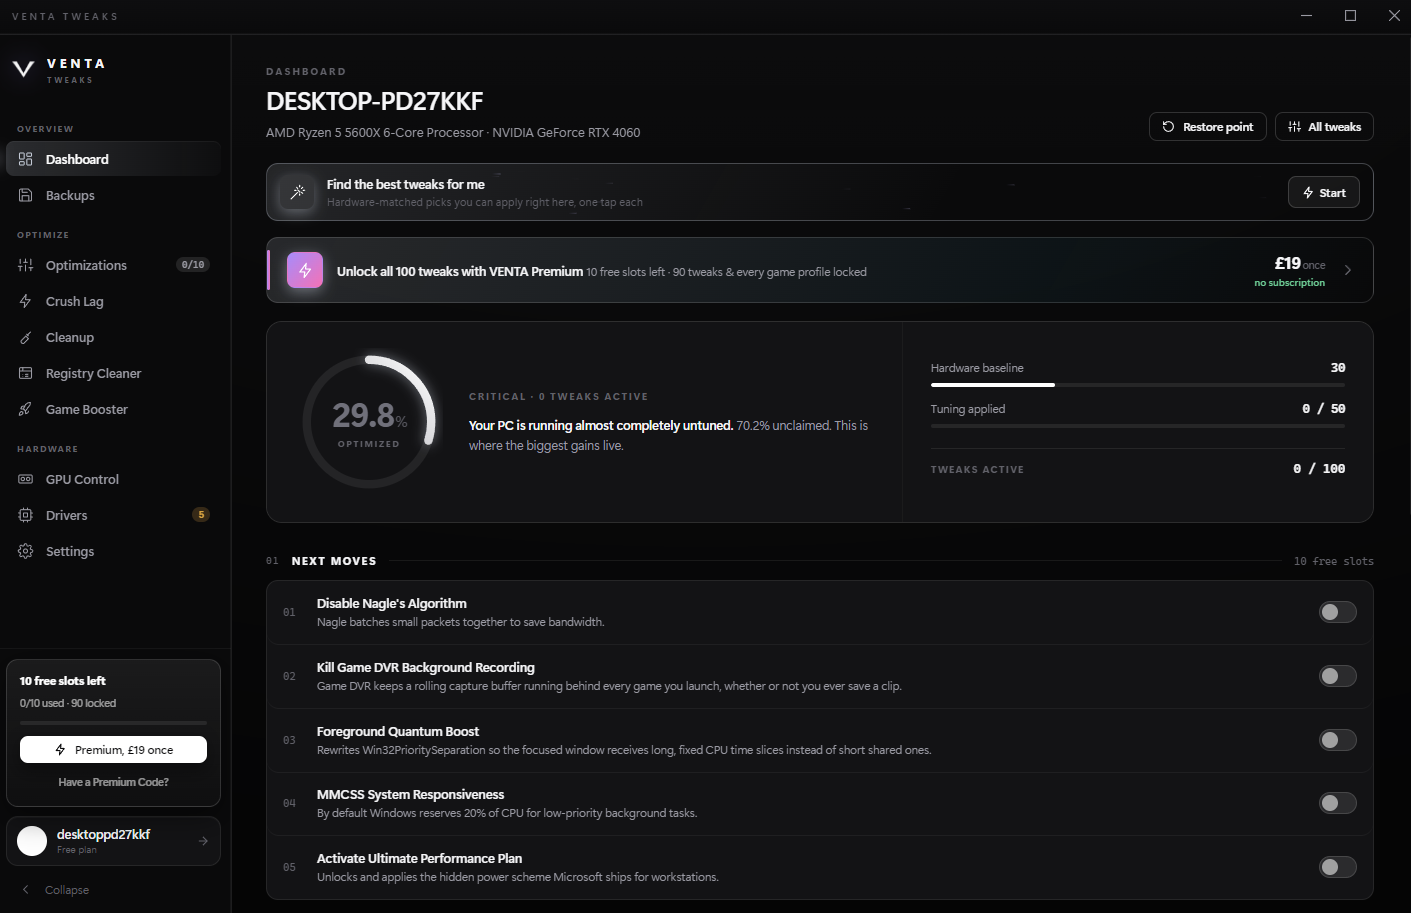
Task: Click the Venta V logo icon
Action: click(23, 69)
